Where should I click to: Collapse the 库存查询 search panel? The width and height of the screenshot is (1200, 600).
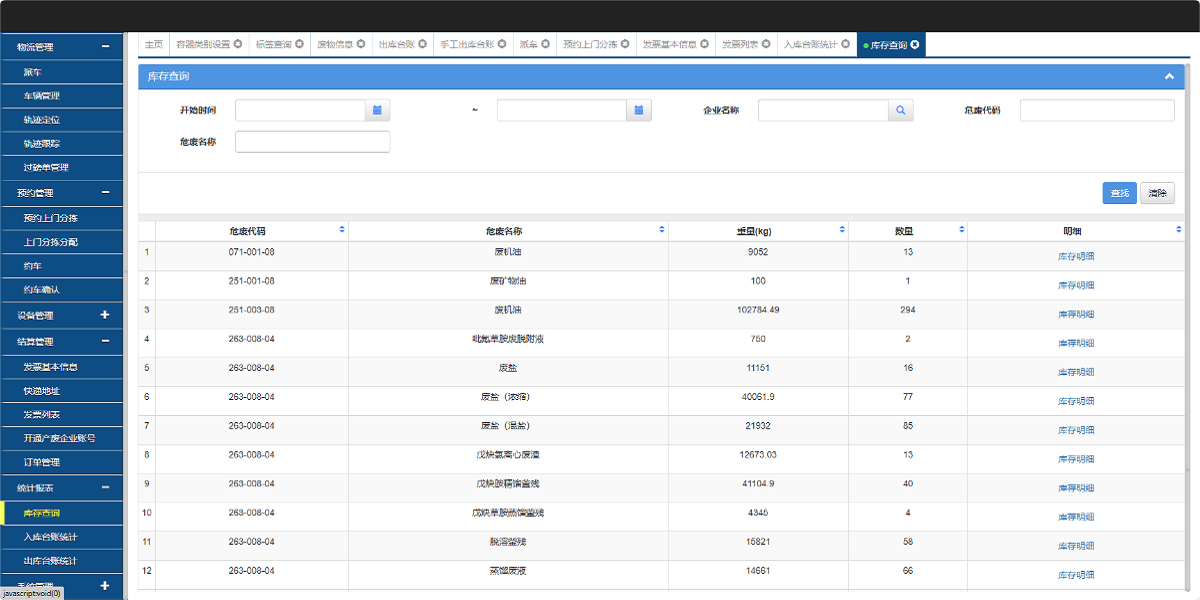[x=1169, y=76]
